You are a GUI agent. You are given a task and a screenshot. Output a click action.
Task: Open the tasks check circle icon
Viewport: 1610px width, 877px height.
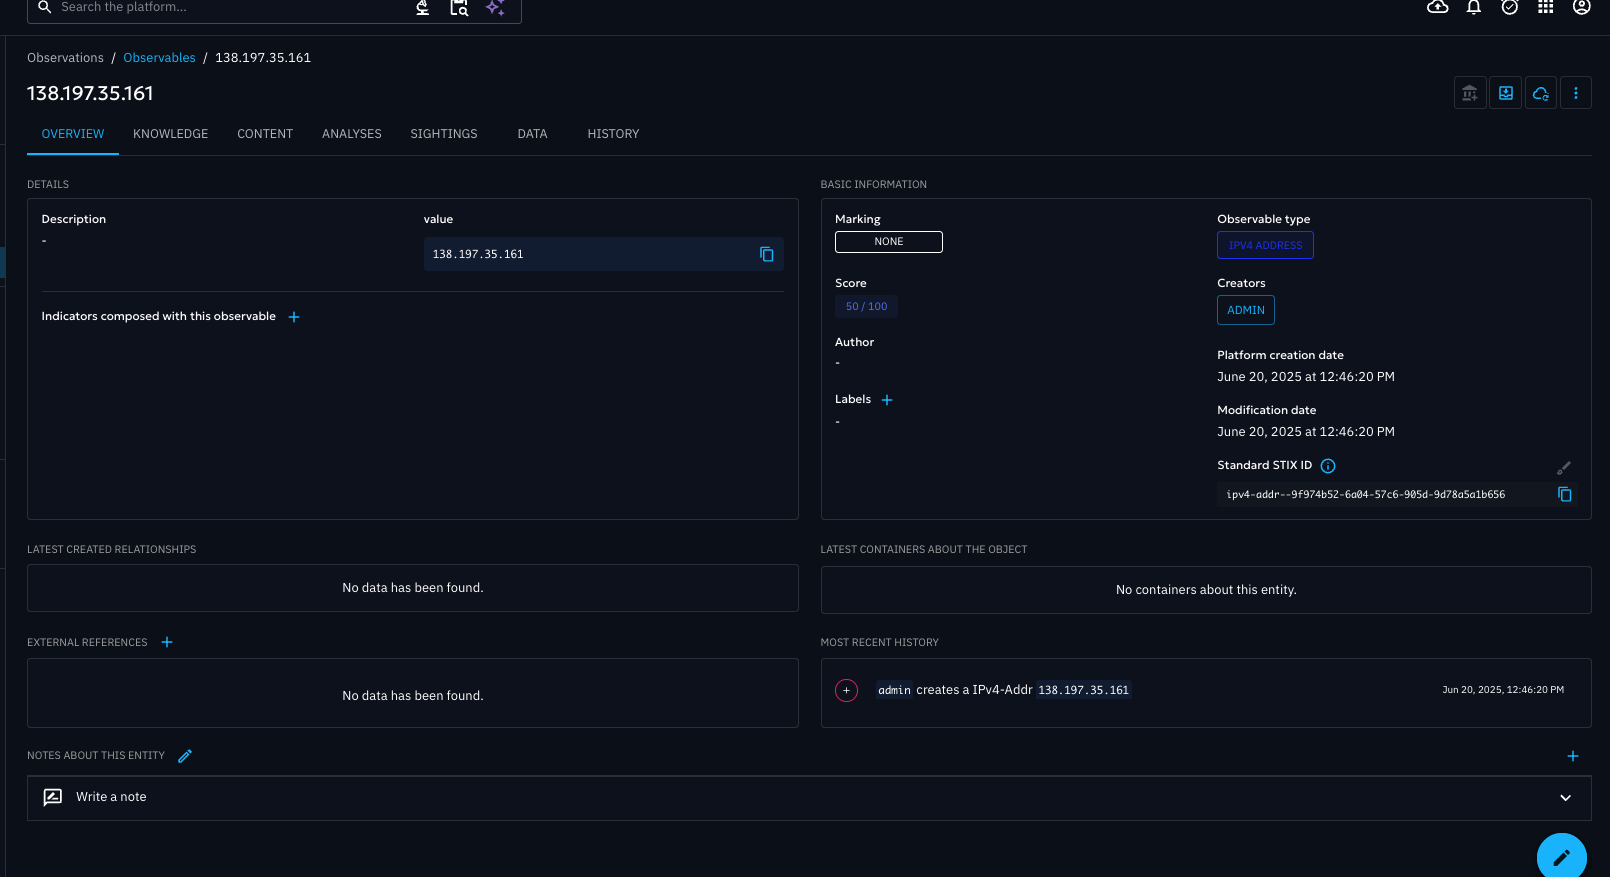(1510, 7)
